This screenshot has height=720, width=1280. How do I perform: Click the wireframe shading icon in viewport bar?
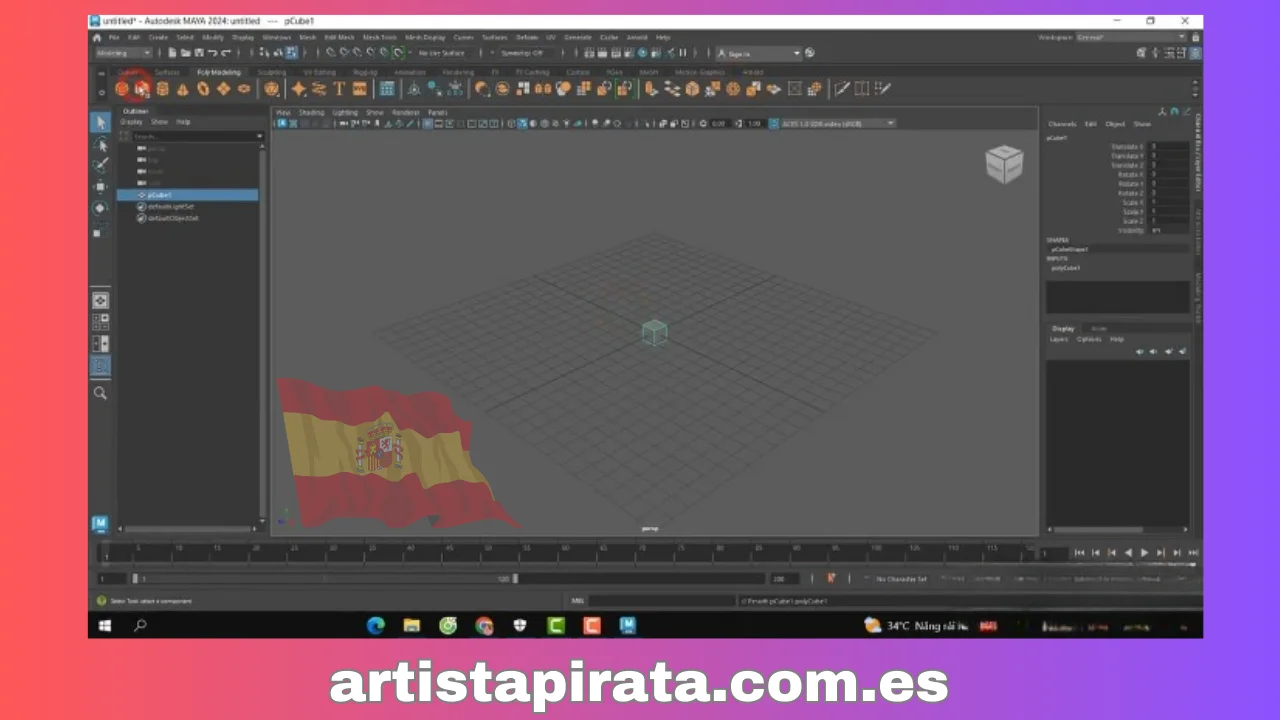point(427,123)
